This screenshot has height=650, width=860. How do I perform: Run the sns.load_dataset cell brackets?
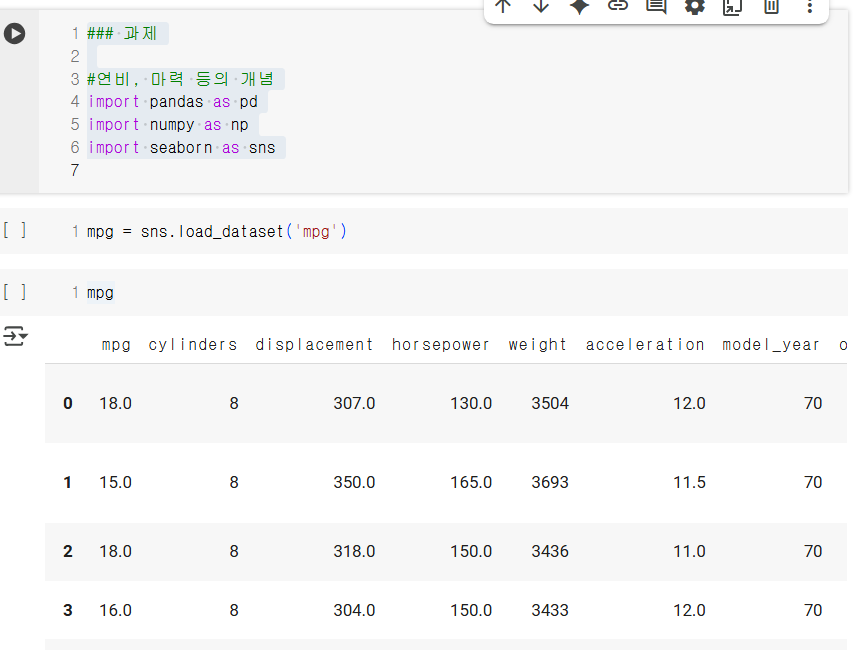pyautogui.click(x=14, y=230)
